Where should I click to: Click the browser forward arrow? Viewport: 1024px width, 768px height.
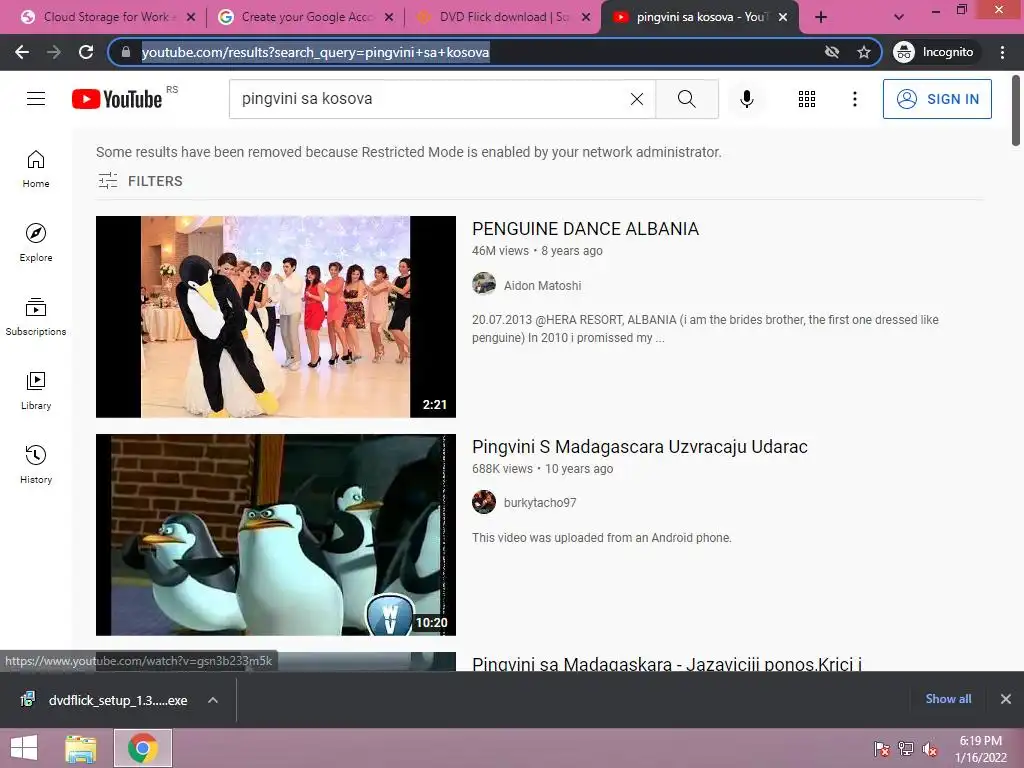coord(54,52)
